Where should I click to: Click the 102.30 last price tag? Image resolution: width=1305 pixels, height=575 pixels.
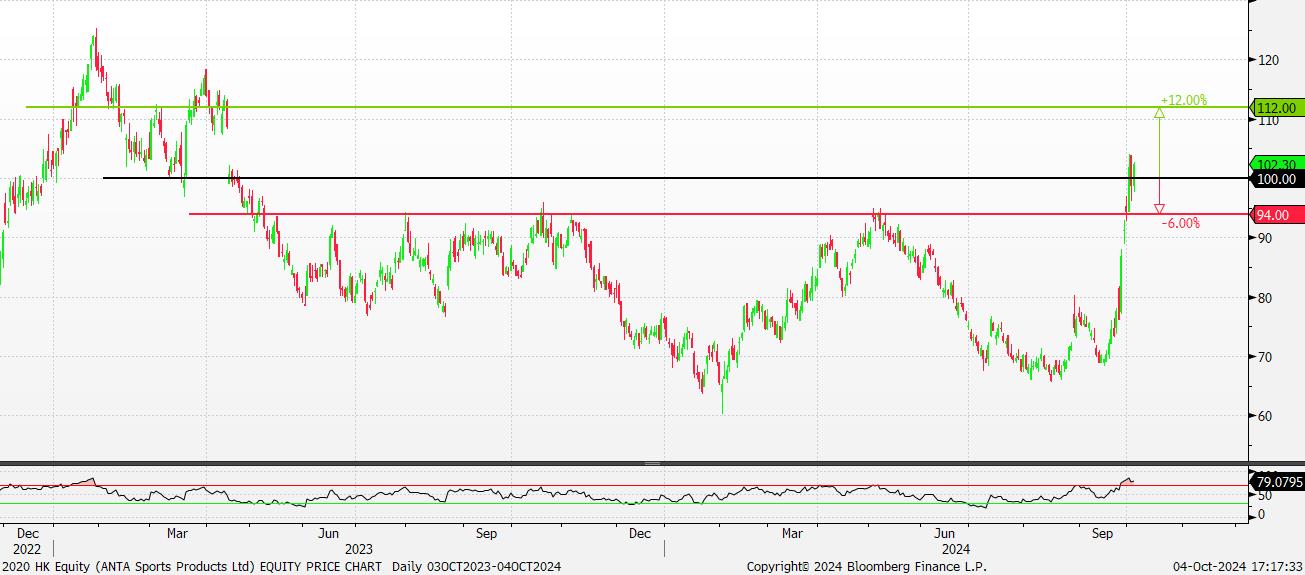[x=1276, y=164]
